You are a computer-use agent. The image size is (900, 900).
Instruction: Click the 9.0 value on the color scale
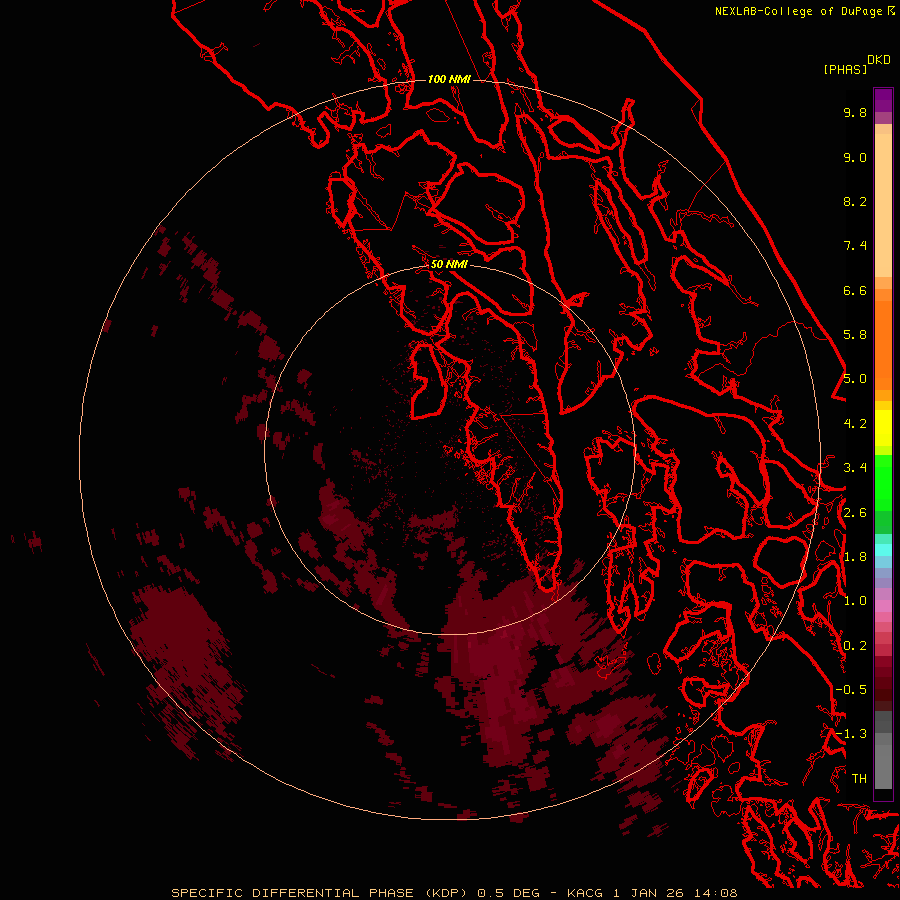tap(855, 157)
